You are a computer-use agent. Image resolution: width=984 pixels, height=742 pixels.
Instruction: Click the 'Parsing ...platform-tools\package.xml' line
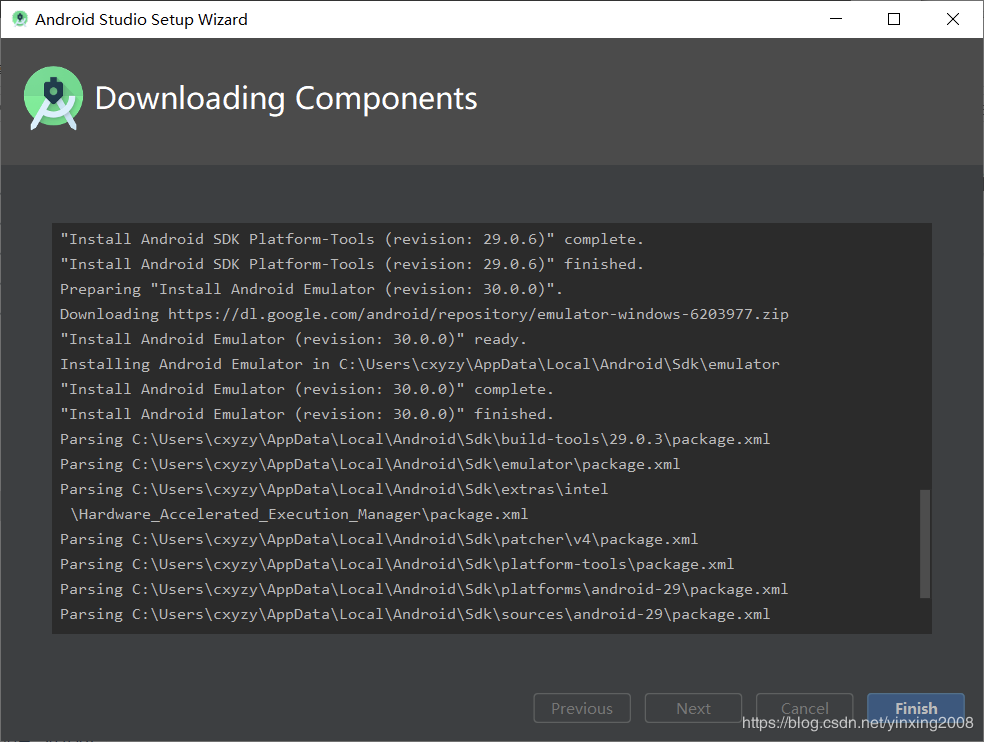(x=397, y=564)
